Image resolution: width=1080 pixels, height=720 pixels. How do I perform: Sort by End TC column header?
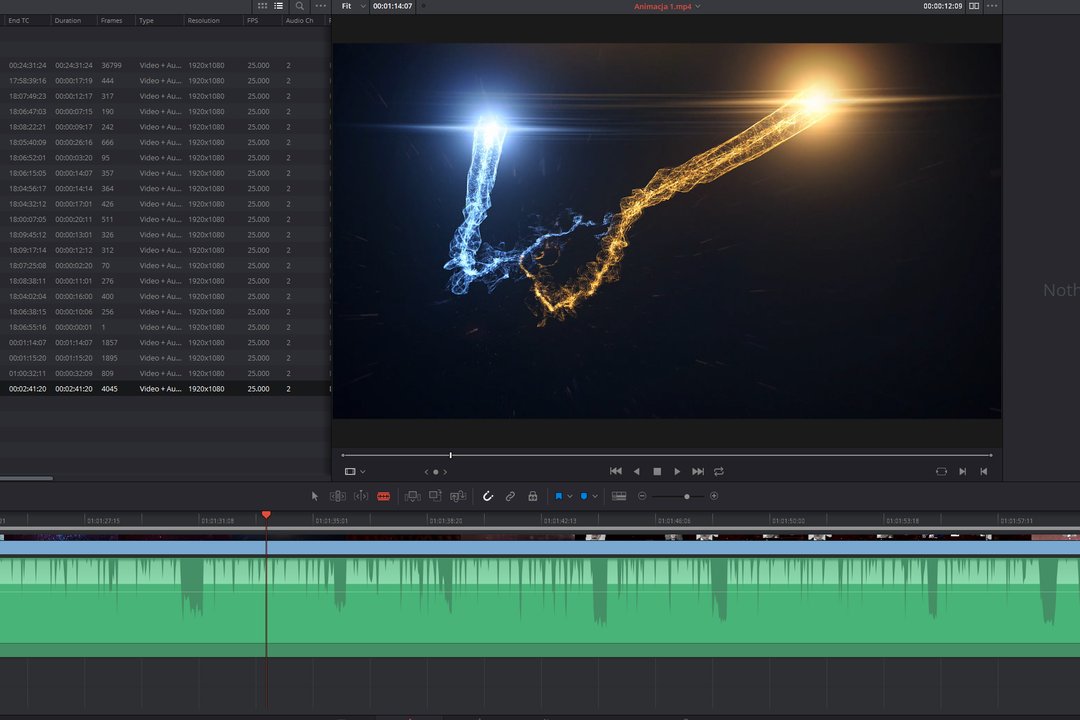[19, 21]
